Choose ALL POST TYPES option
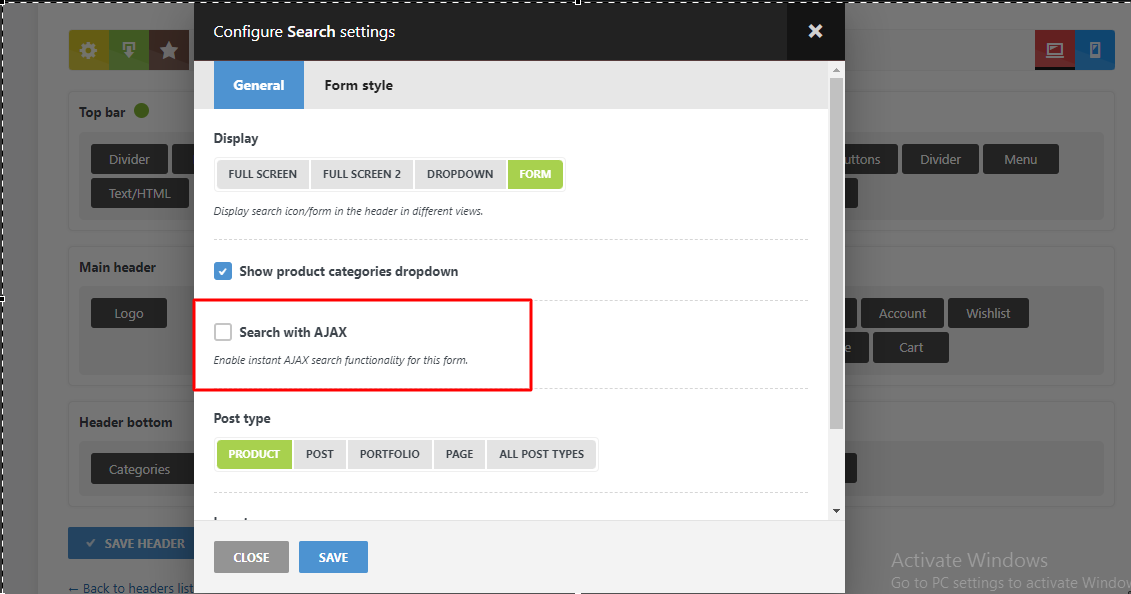This screenshot has height=594, width=1131. [x=542, y=454]
